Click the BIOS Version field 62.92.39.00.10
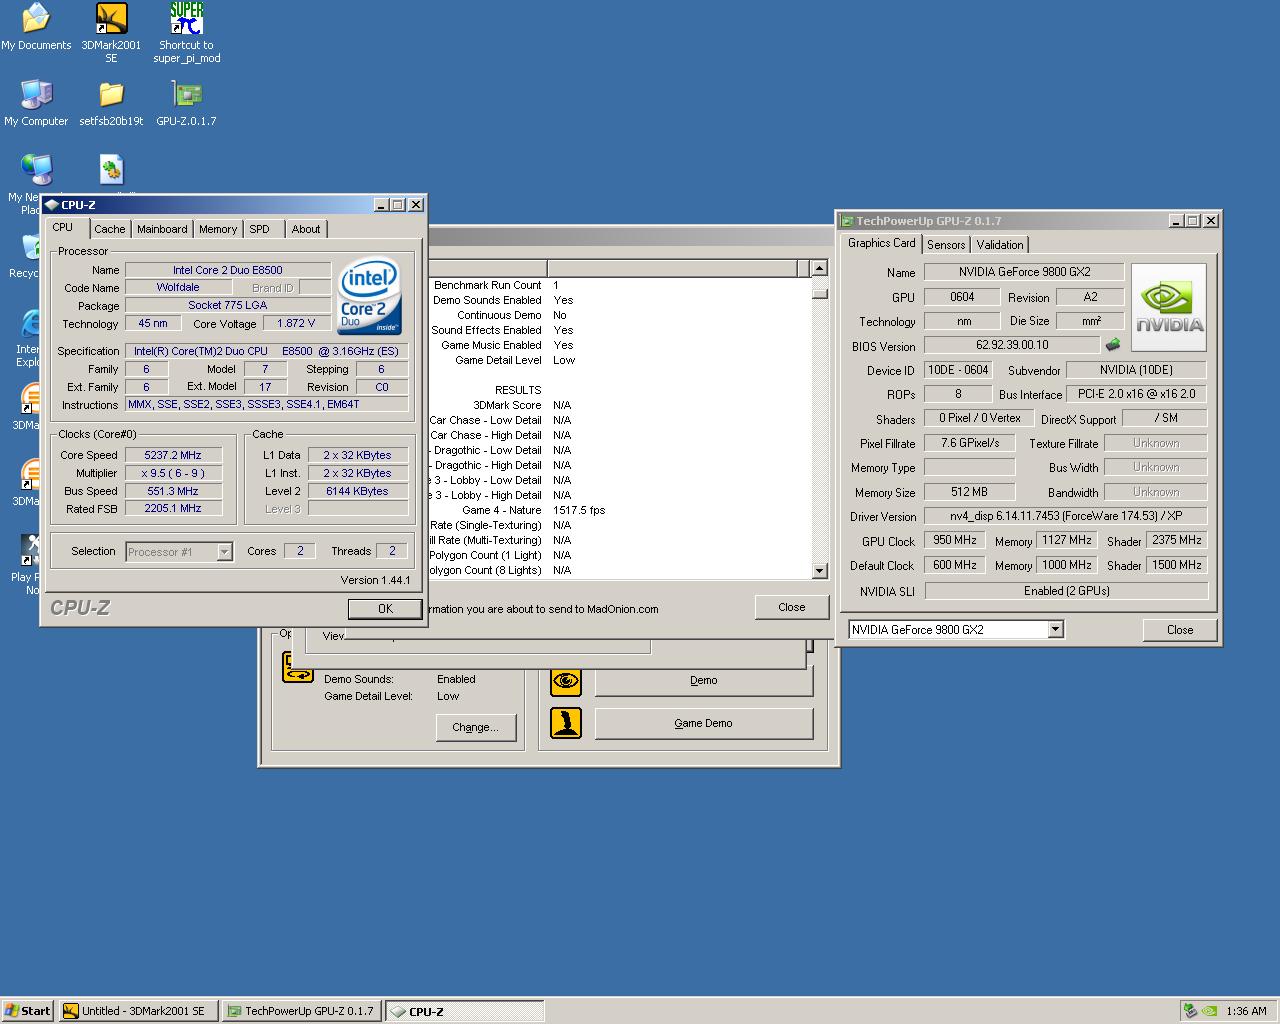The height and width of the screenshot is (1024, 1280). tap(1012, 345)
